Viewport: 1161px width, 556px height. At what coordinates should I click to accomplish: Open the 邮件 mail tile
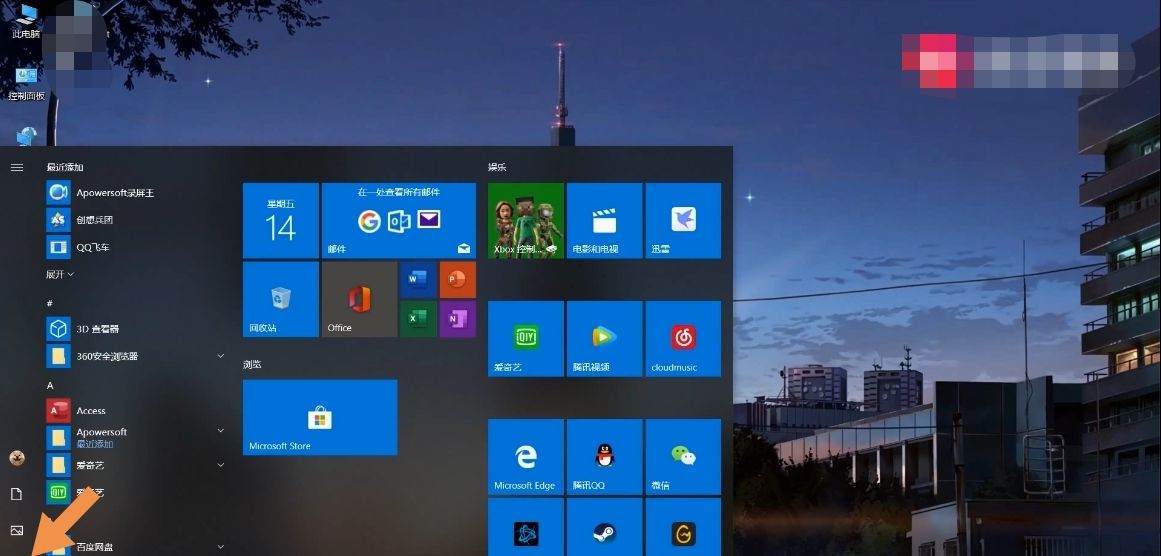click(x=398, y=221)
